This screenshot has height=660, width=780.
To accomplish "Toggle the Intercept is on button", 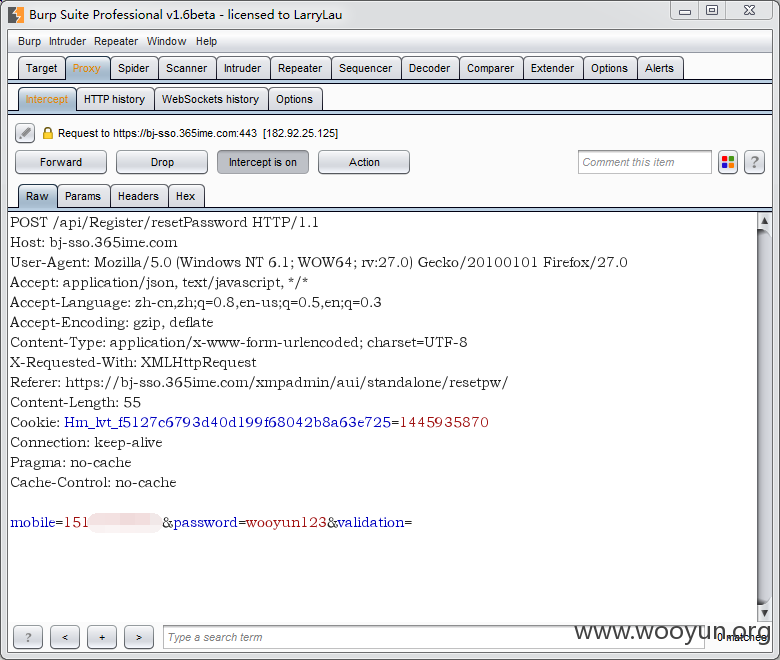I will pyautogui.click(x=263, y=162).
